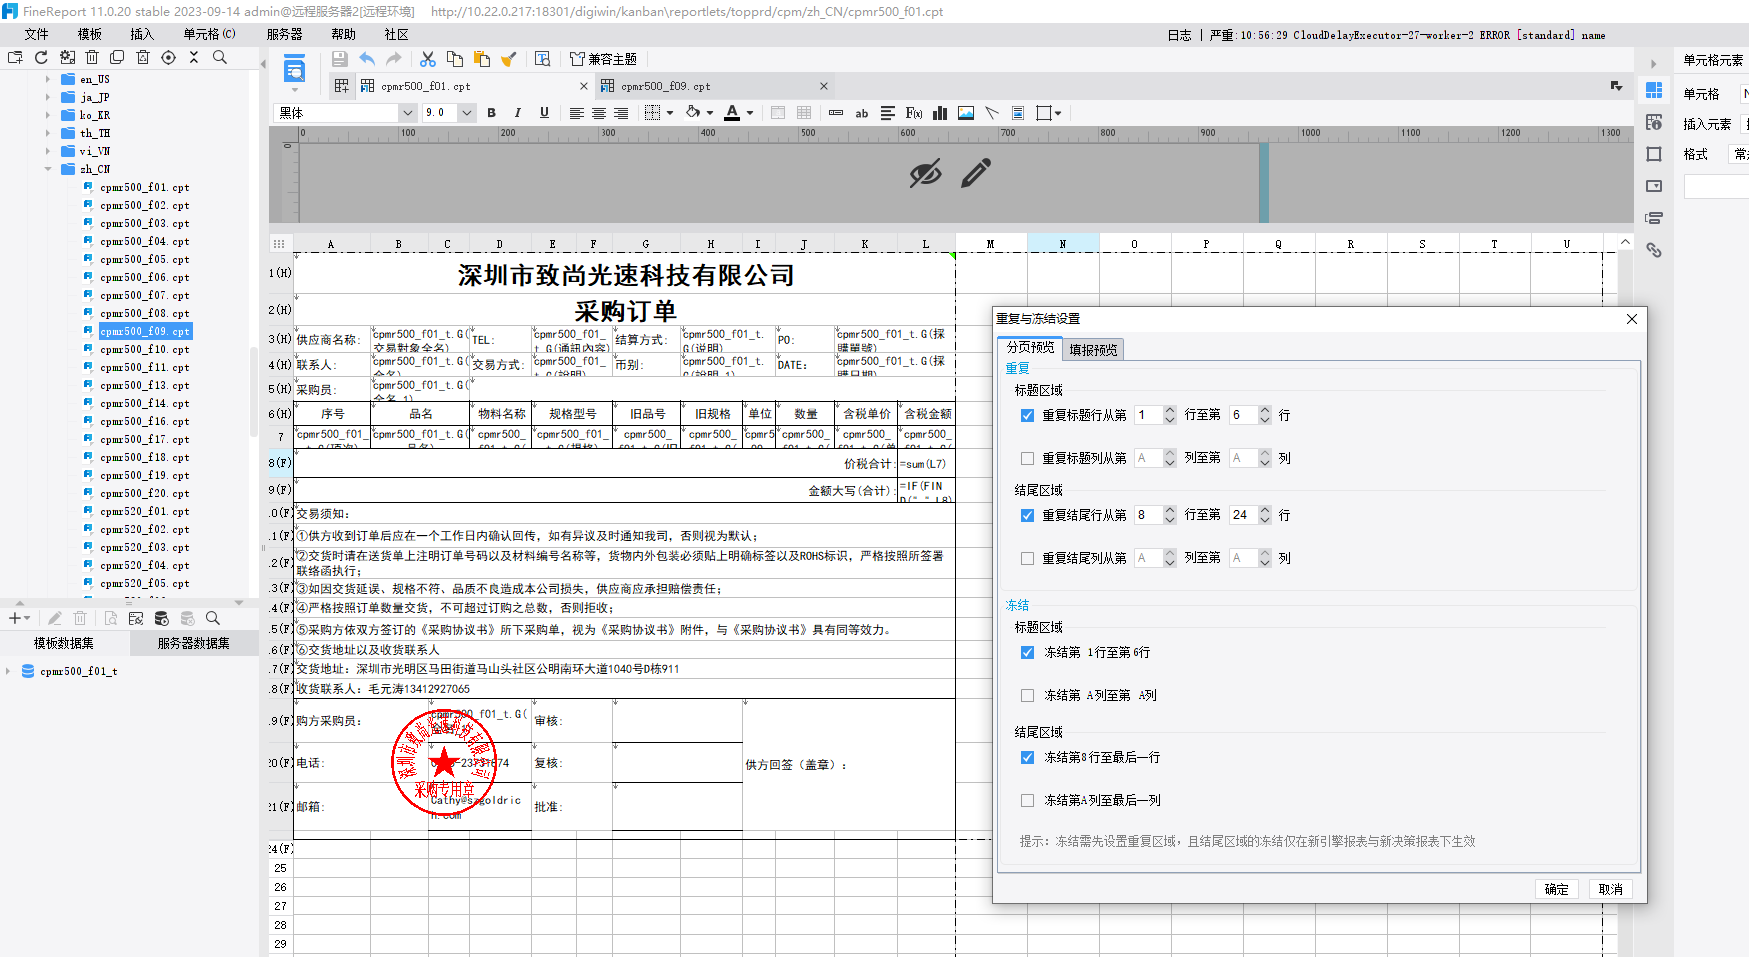Insert formula with the F(x) icon
The width and height of the screenshot is (1749, 957).
pos(914,113)
